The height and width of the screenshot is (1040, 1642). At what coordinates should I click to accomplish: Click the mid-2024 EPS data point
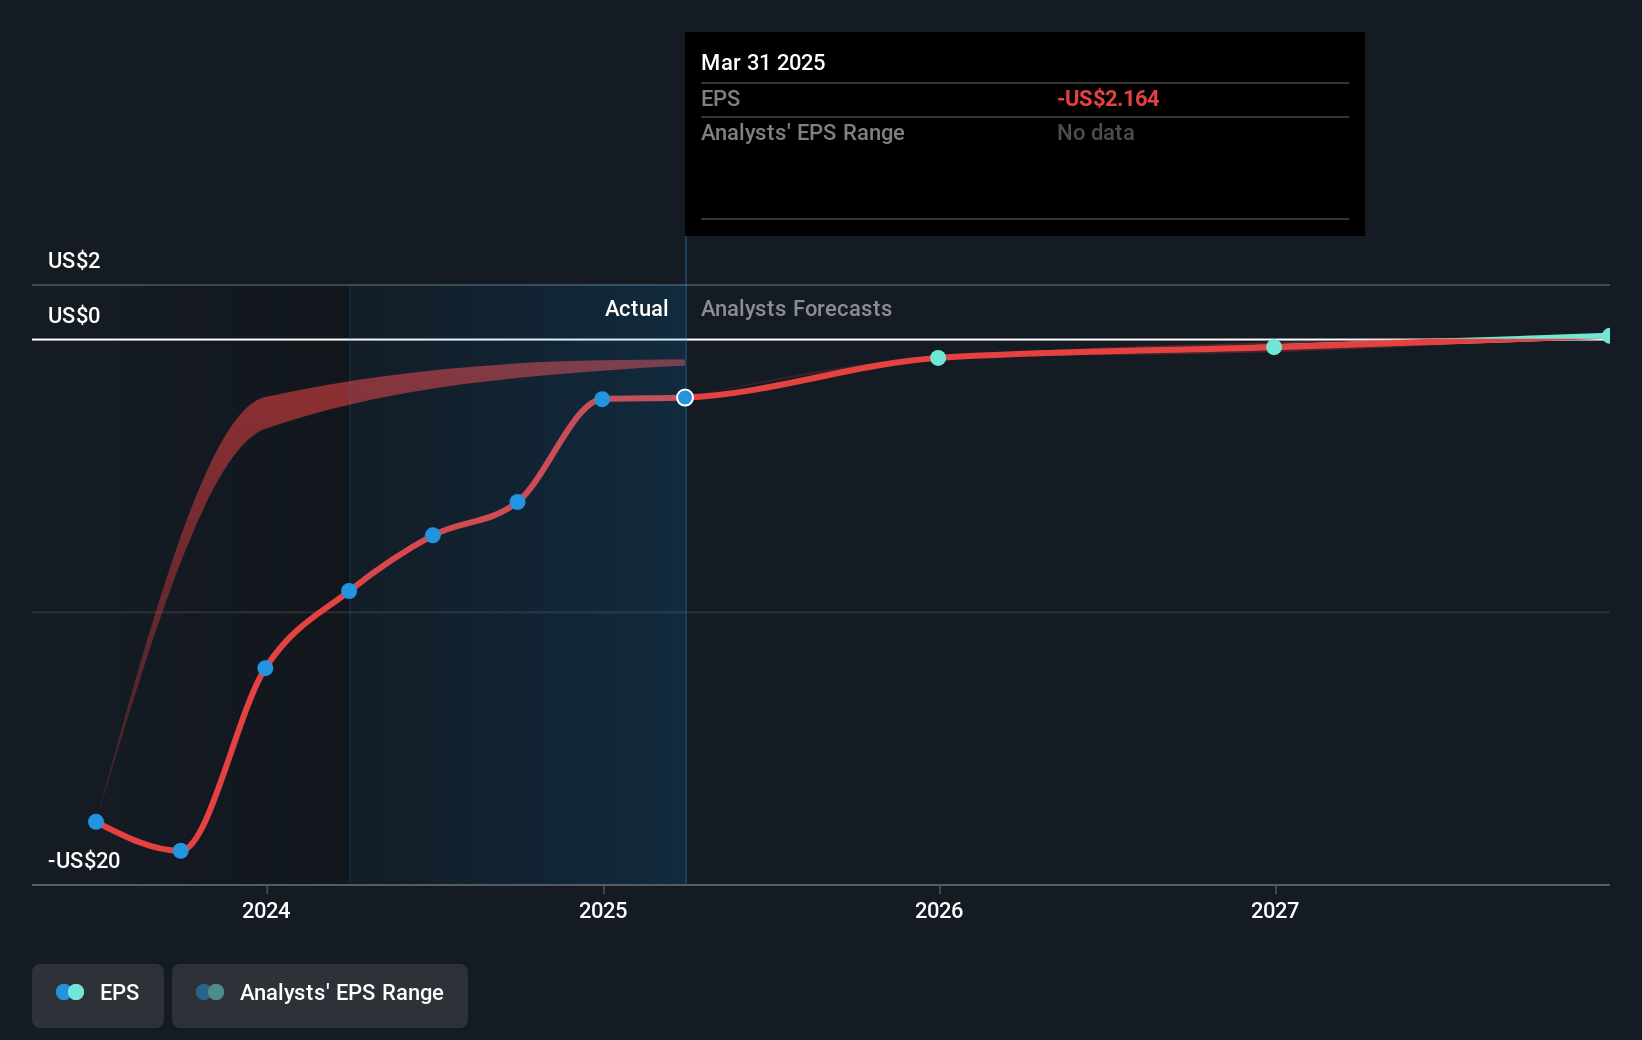(x=433, y=535)
